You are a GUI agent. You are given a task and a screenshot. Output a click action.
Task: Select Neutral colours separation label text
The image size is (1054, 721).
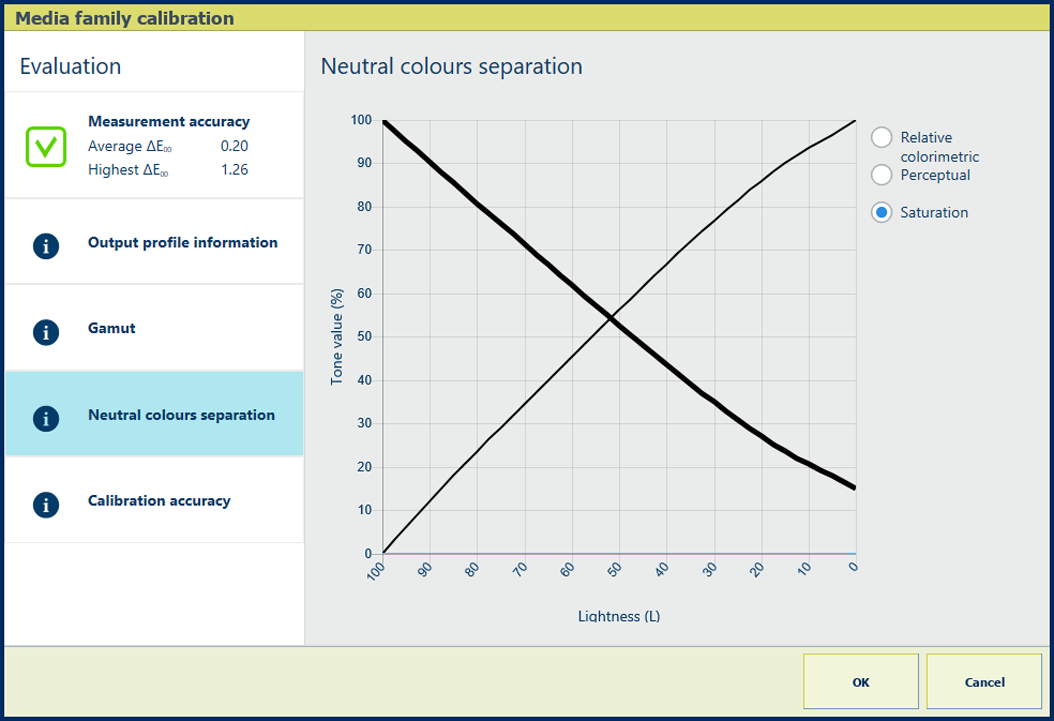(x=181, y=415)
